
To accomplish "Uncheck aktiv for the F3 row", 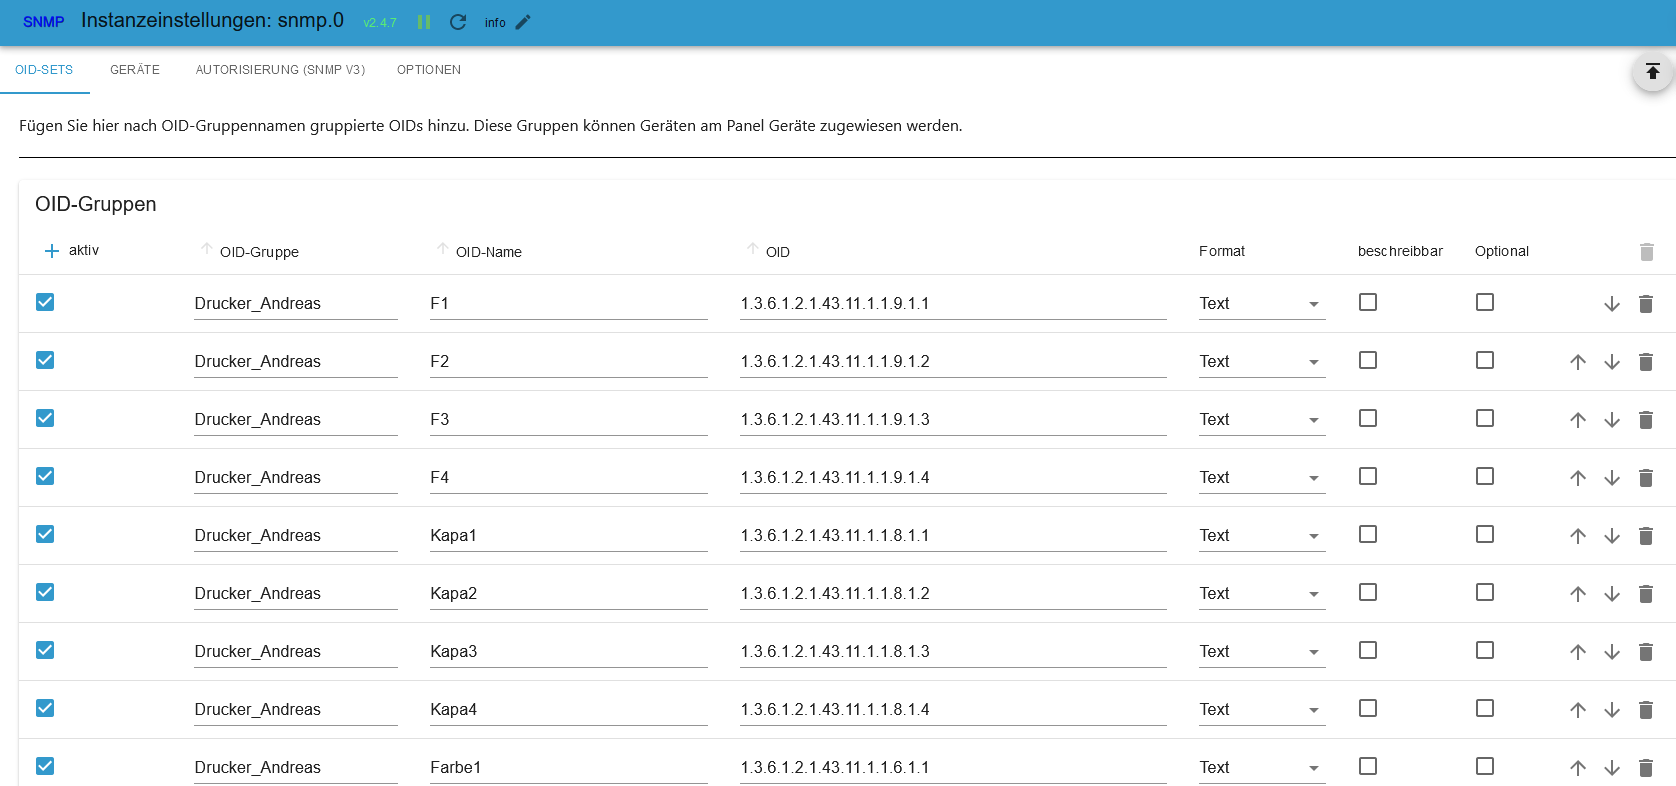I will pos(45,418).
